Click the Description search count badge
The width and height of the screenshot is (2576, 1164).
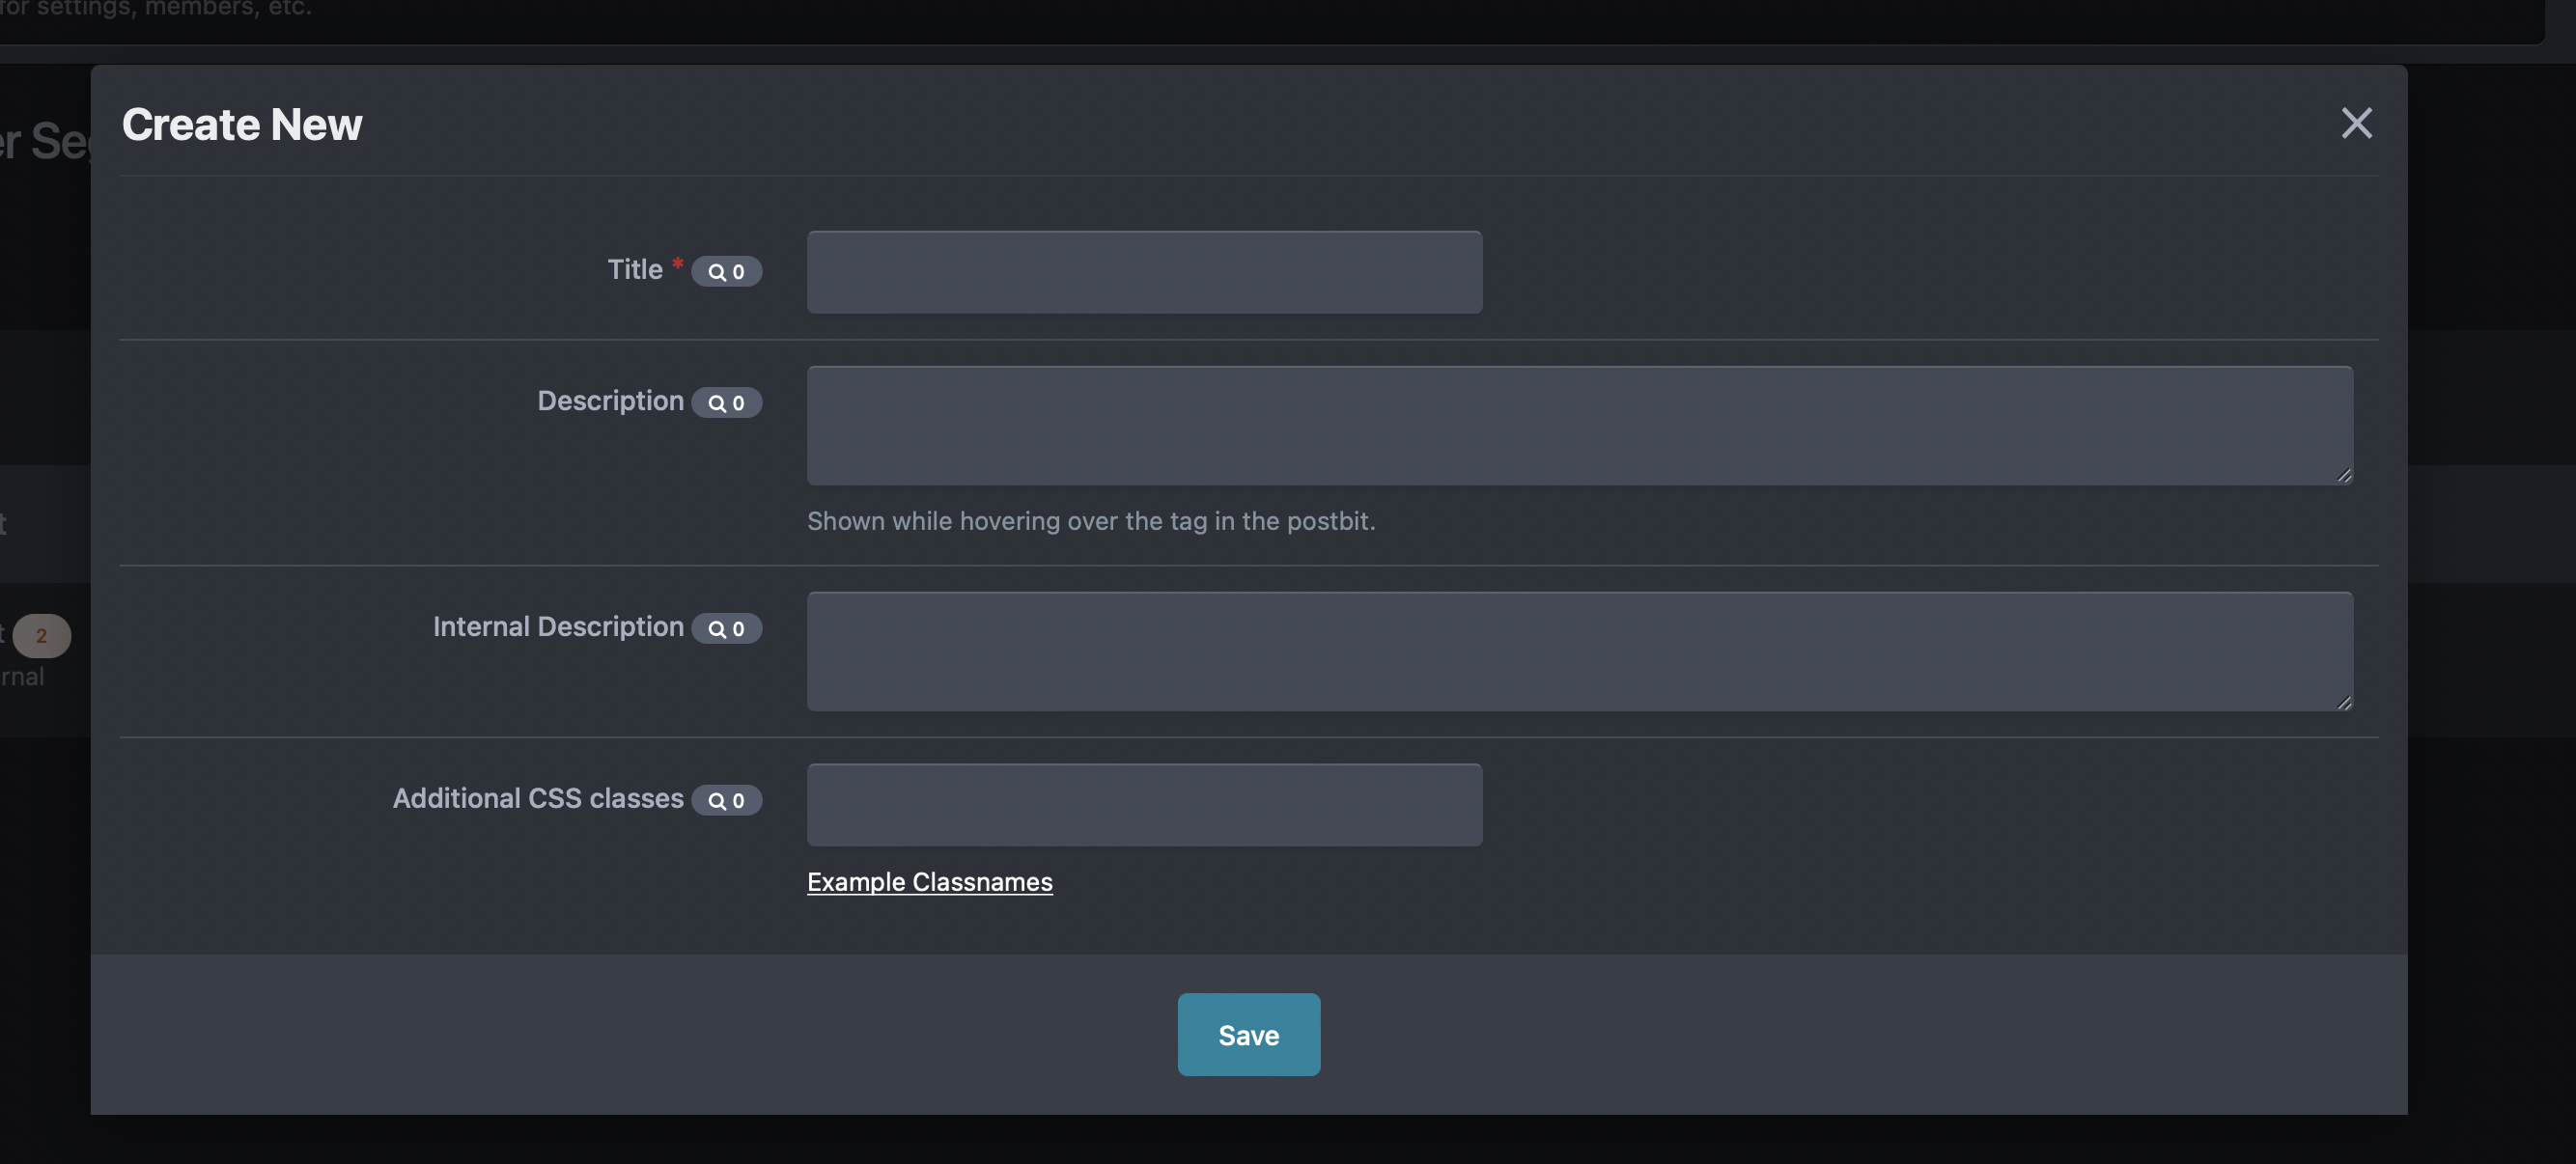(x=726, y=403)
